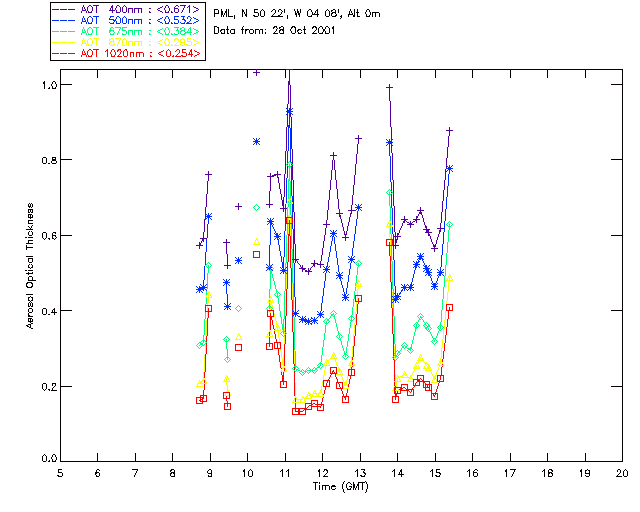
Task: Click the 17 x-axis tick label
Action: (x=510, y=473)
